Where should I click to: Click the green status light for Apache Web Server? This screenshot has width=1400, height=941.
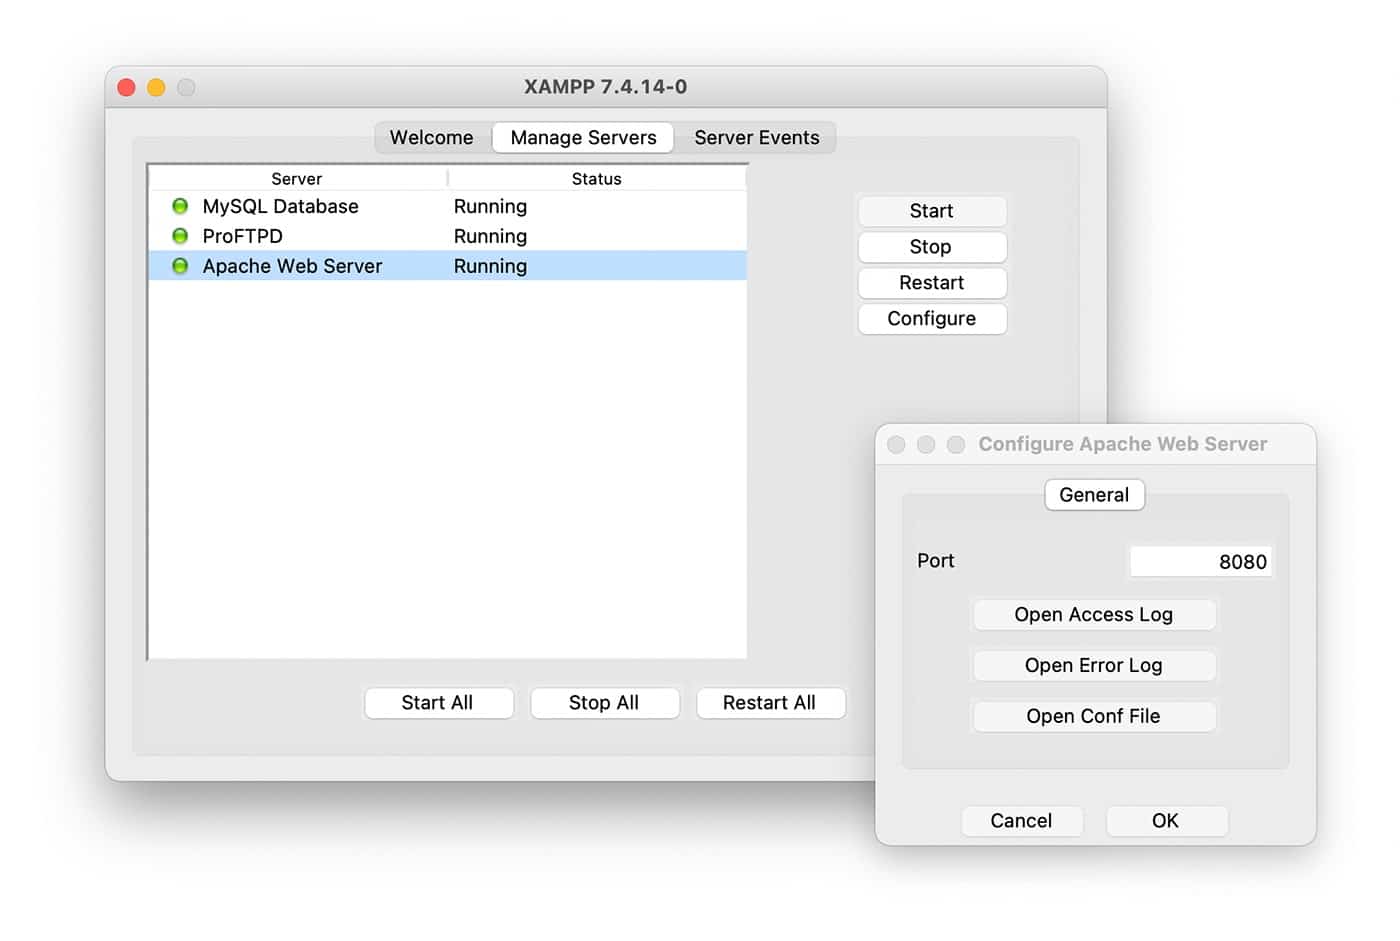point(180,266)
